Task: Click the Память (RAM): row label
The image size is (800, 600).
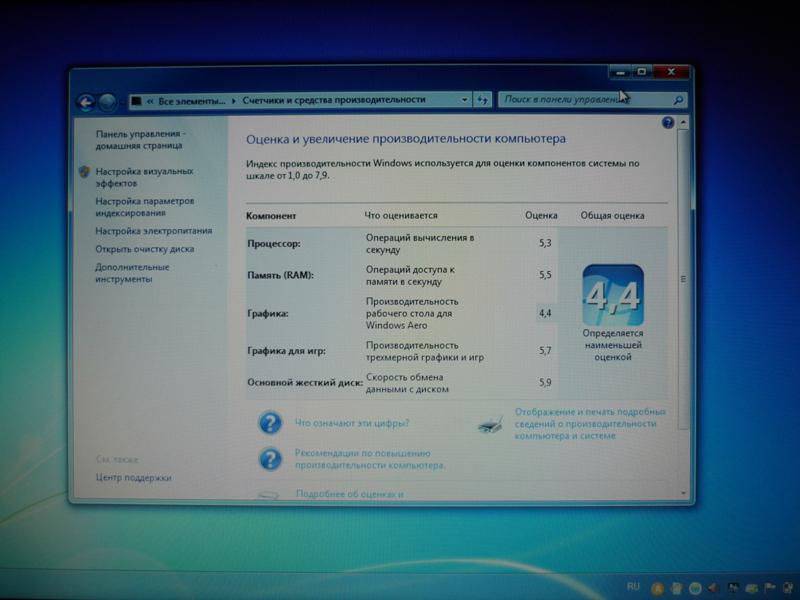Action: pyautogui.click(x=281, y=276)
